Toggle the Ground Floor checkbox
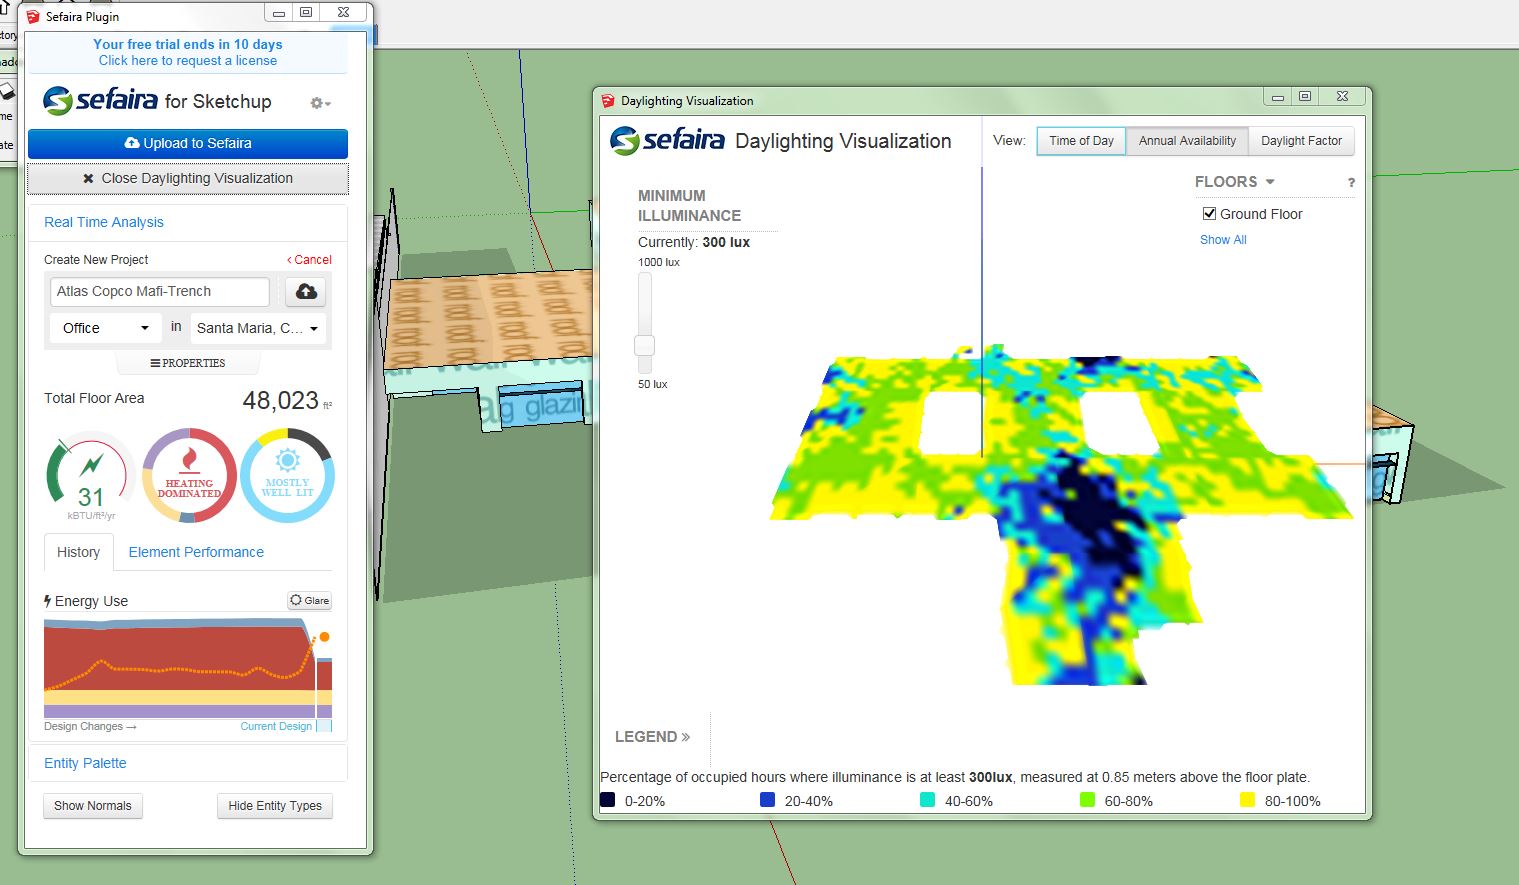 pyautogui.click(x=1209, y=213)
